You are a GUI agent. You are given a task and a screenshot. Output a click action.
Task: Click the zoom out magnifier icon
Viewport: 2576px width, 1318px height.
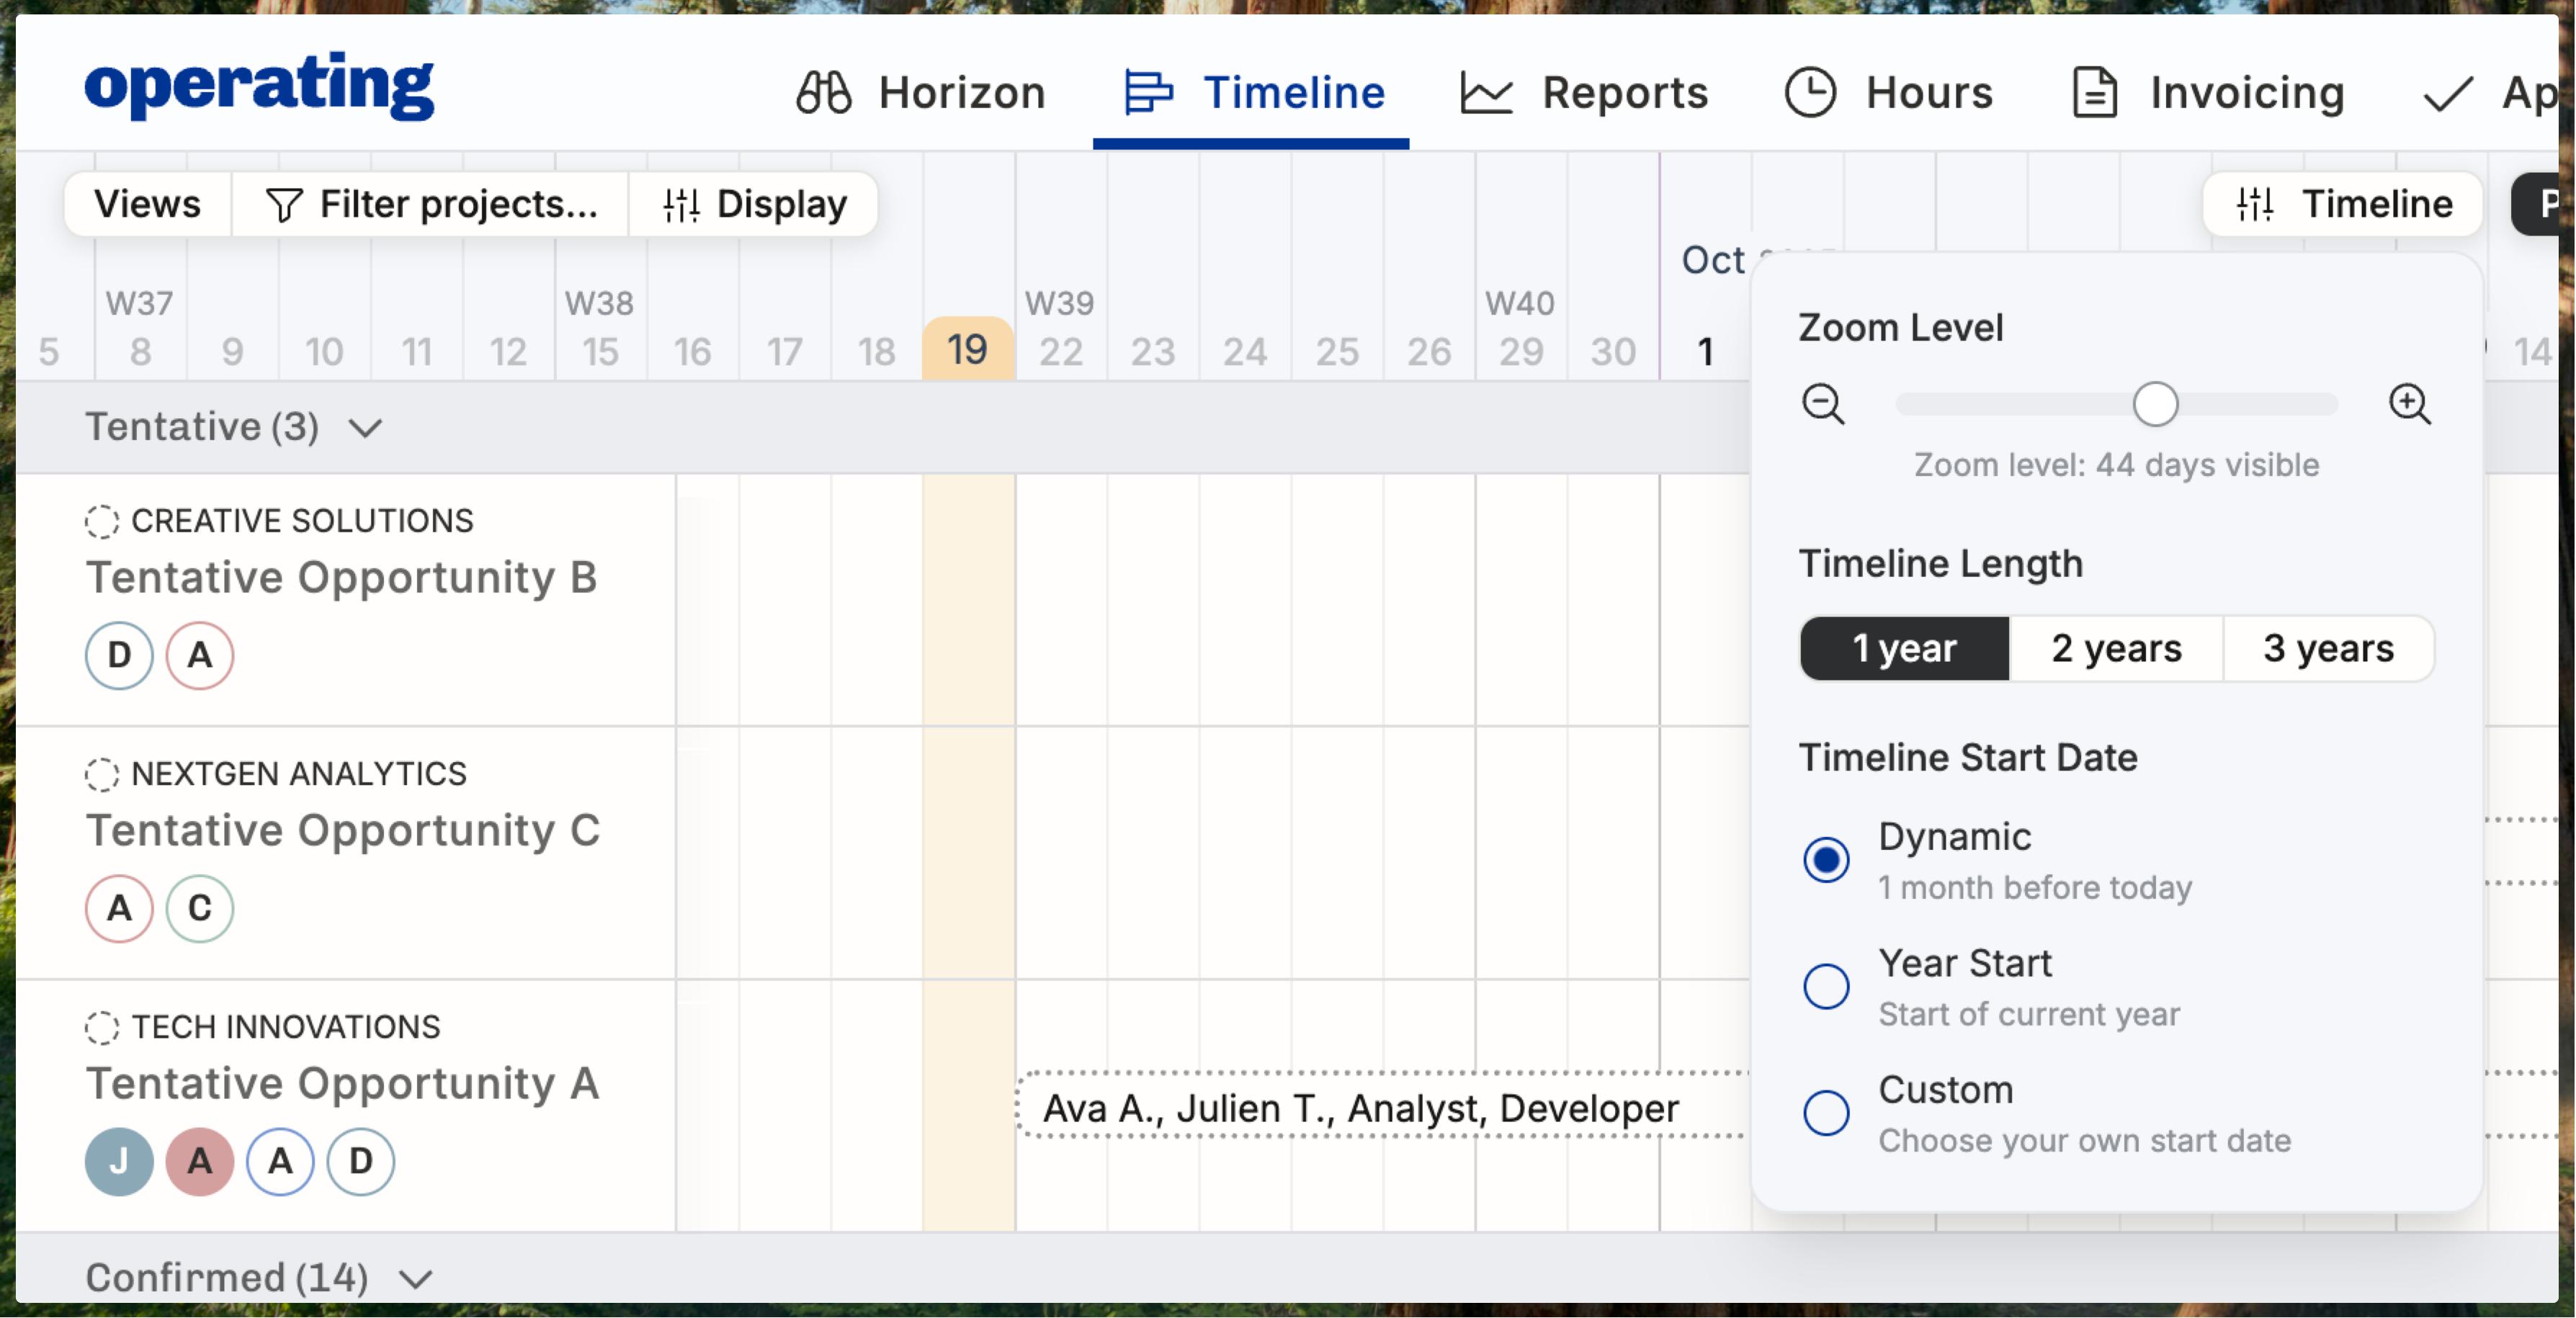[x=1822, y=405]
